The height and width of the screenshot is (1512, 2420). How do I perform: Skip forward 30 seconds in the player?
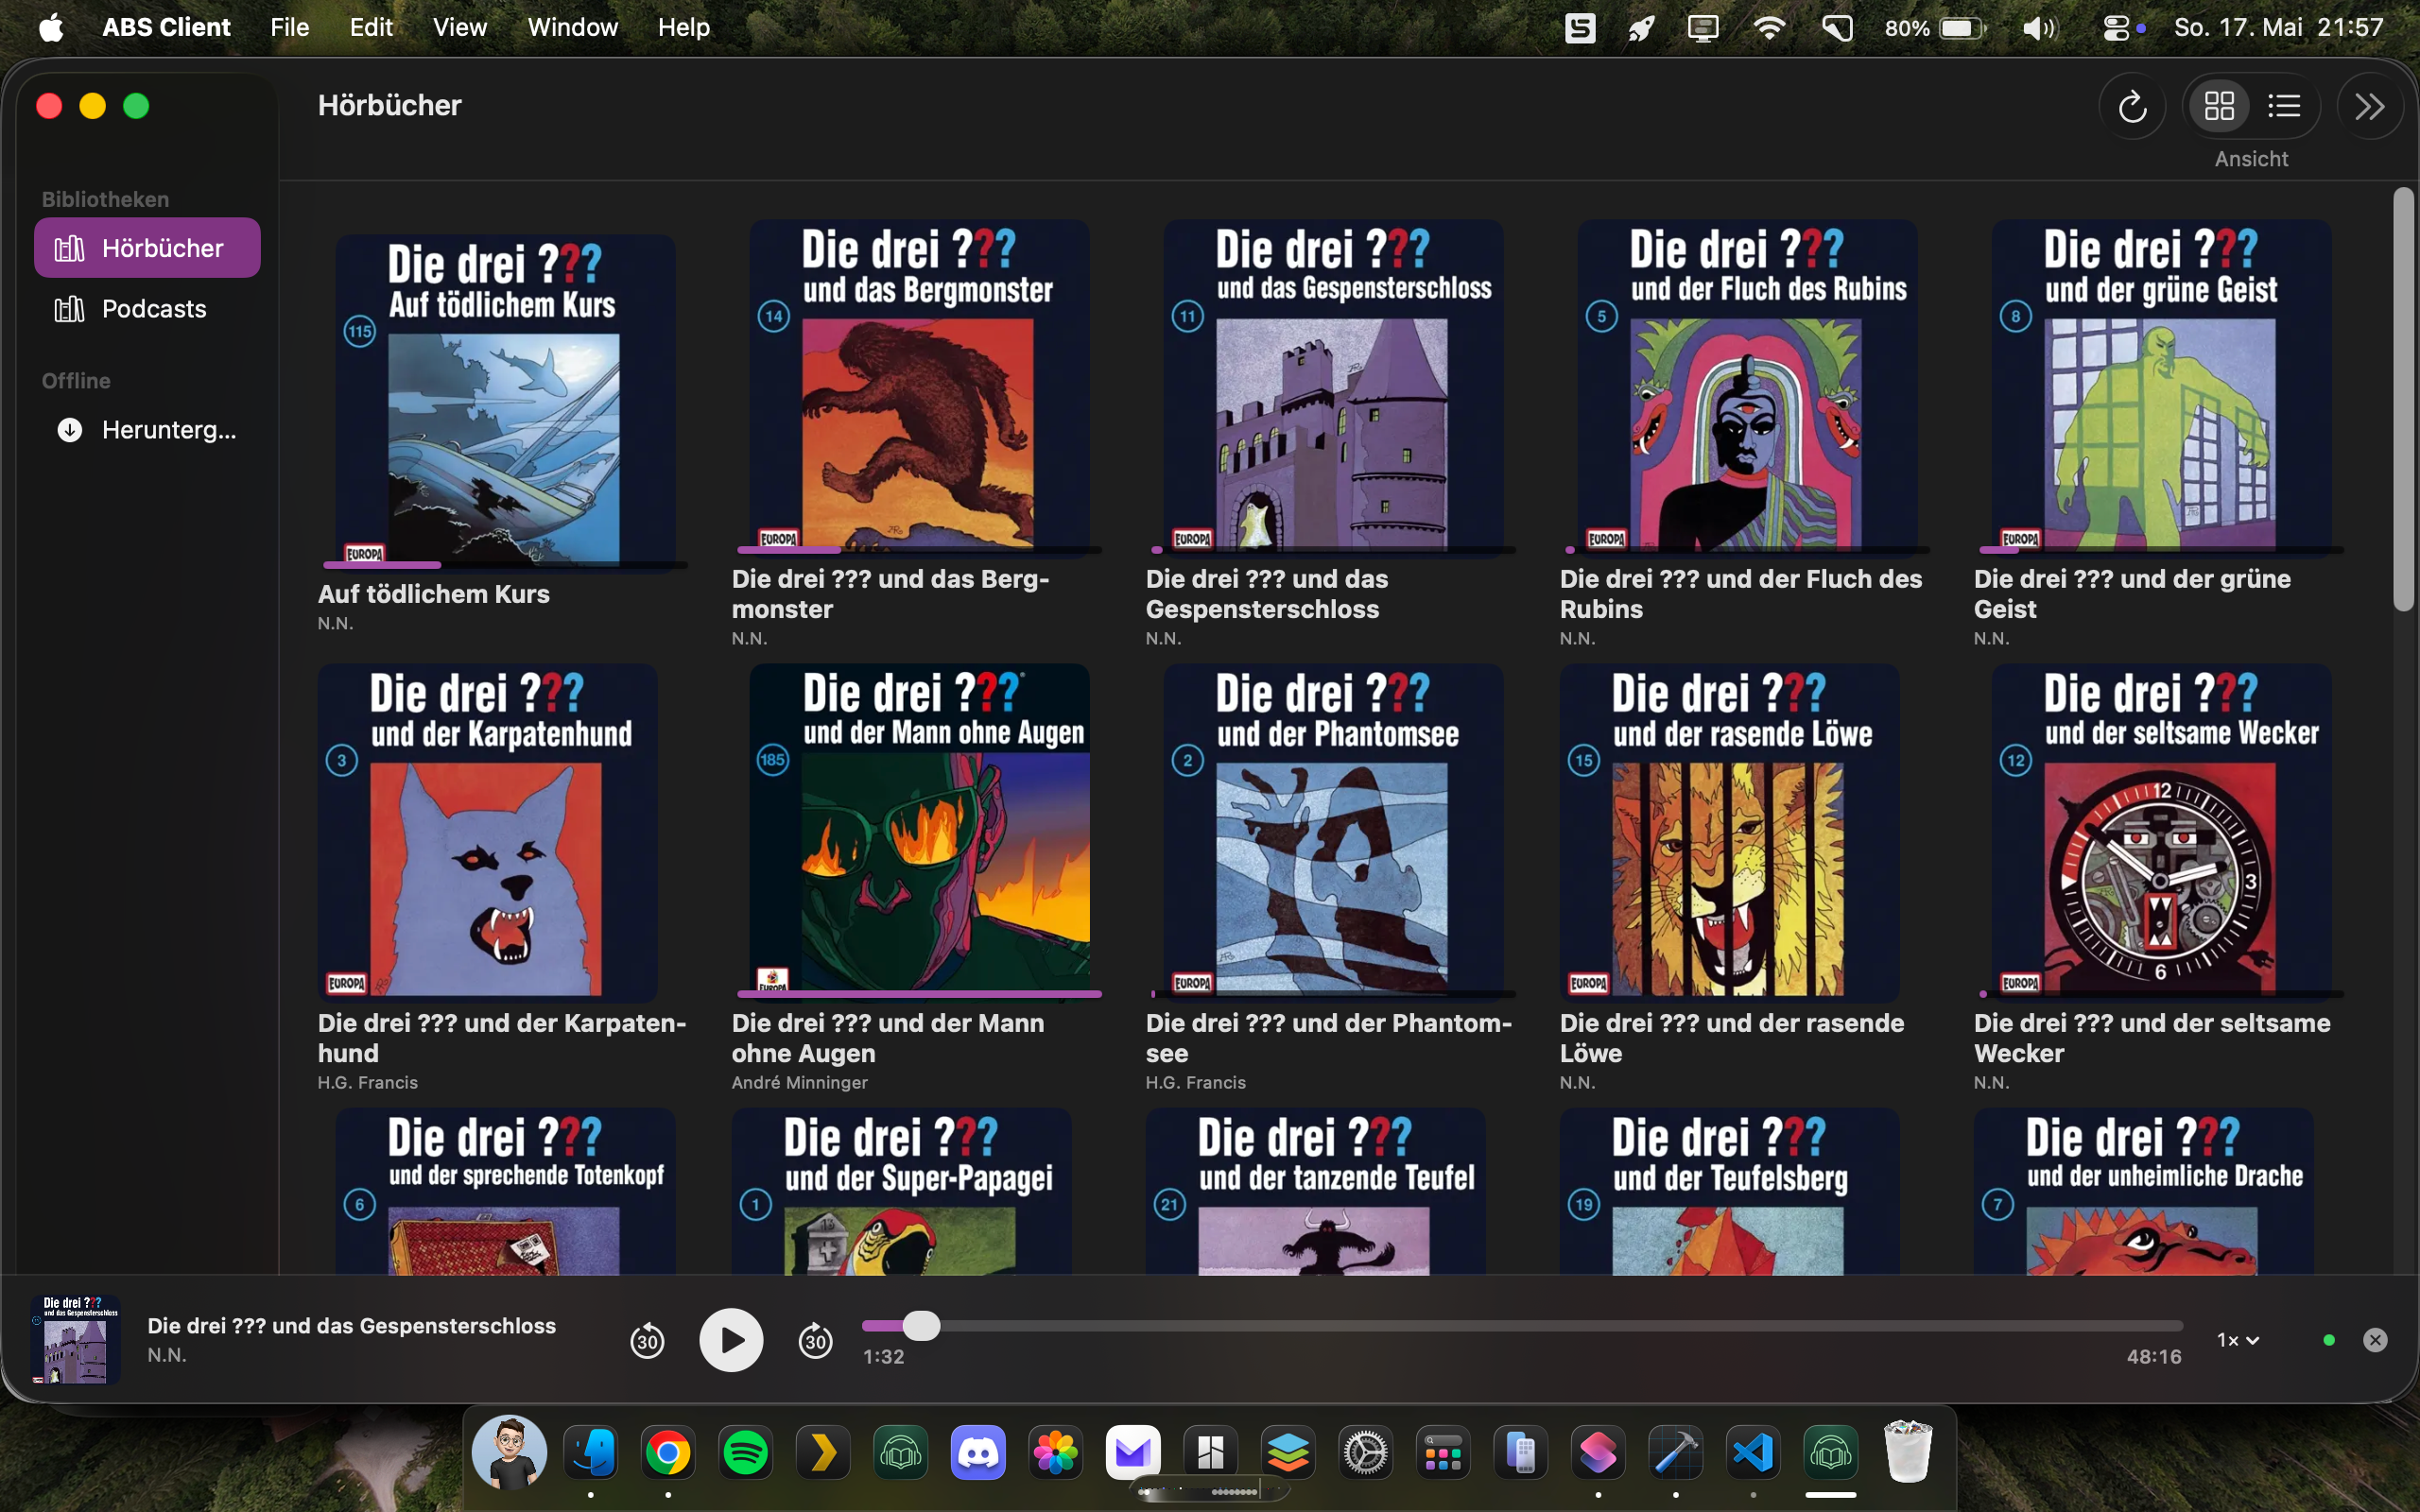tap(815, 1340)
